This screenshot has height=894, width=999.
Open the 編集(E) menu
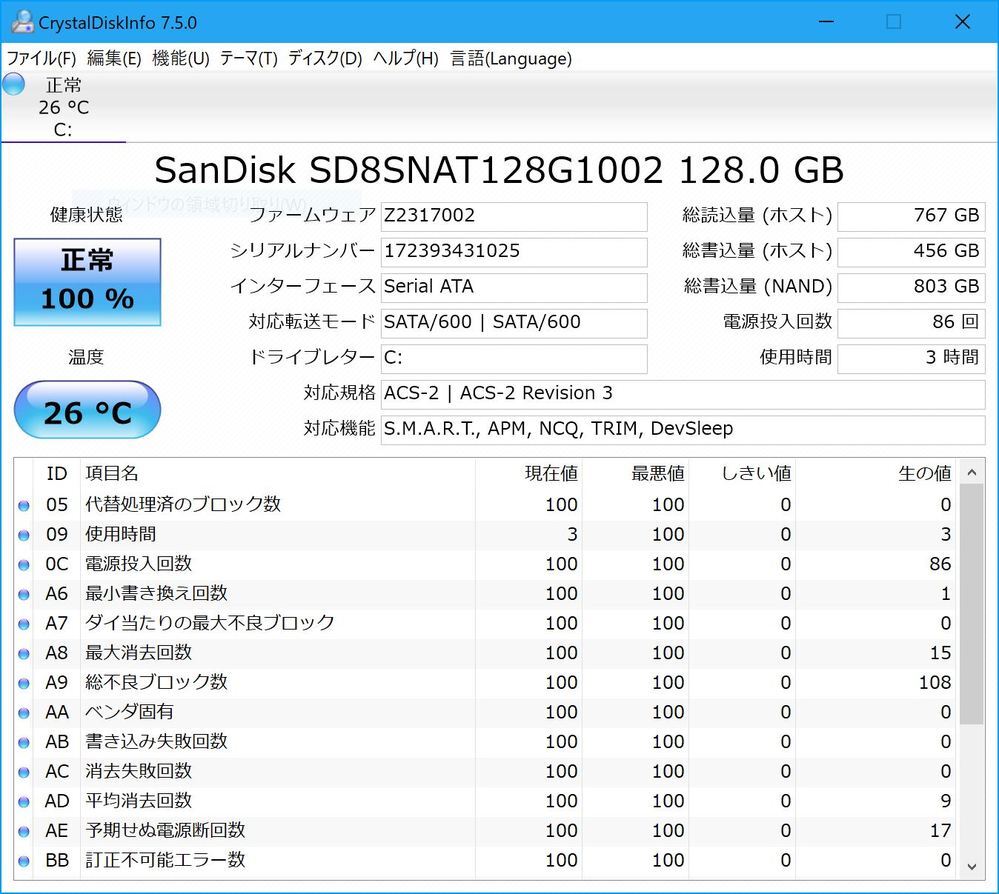click(114, 59)
